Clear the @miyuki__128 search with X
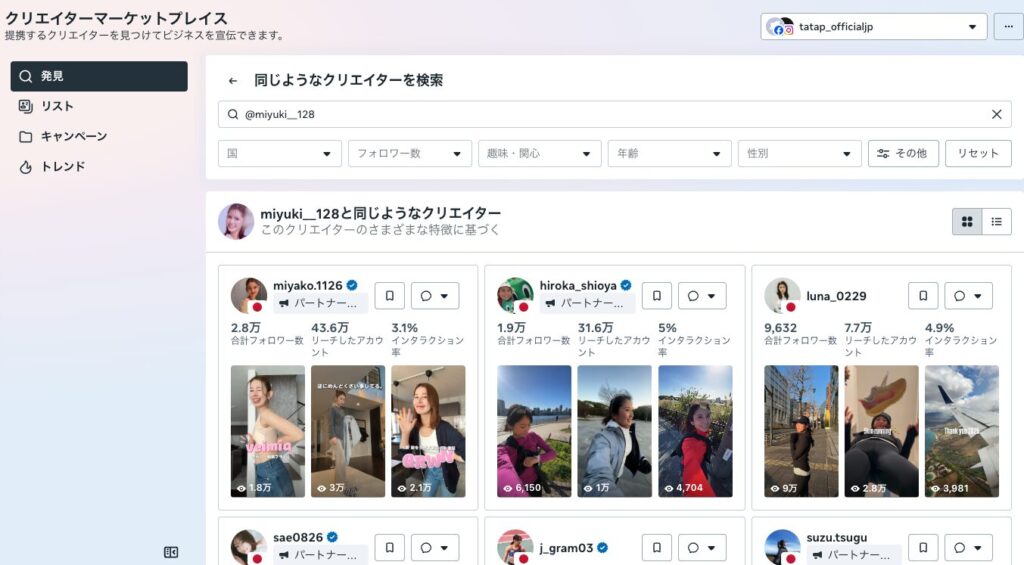Viewport: 1024px width, 565px height. 996,114
